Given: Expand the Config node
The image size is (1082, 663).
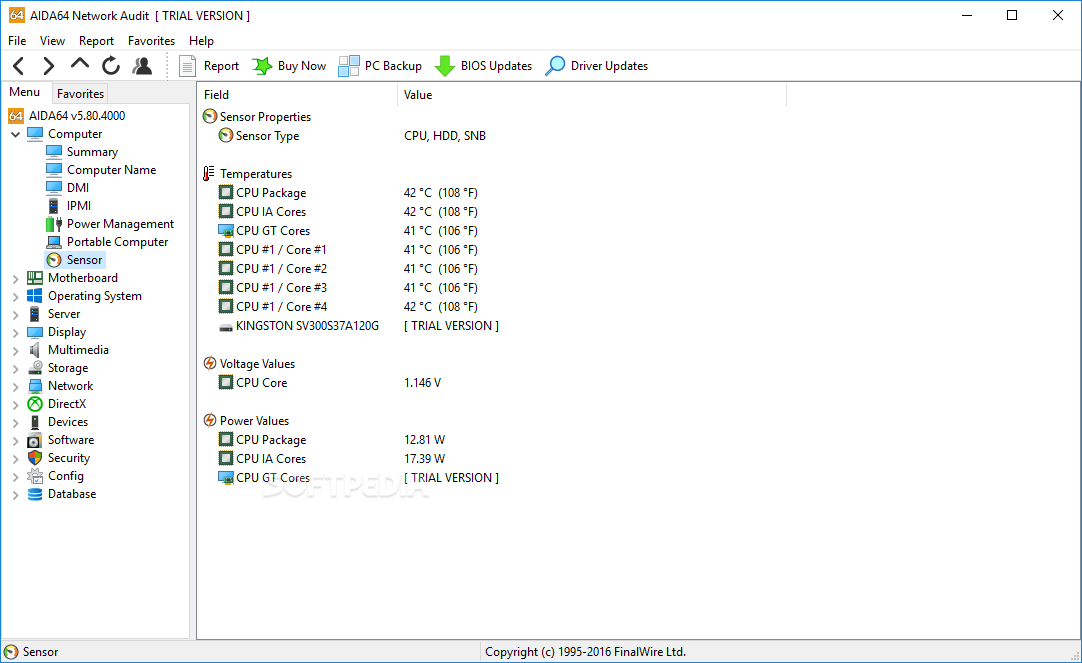Looking at the screenshot, I should (15, 477).
